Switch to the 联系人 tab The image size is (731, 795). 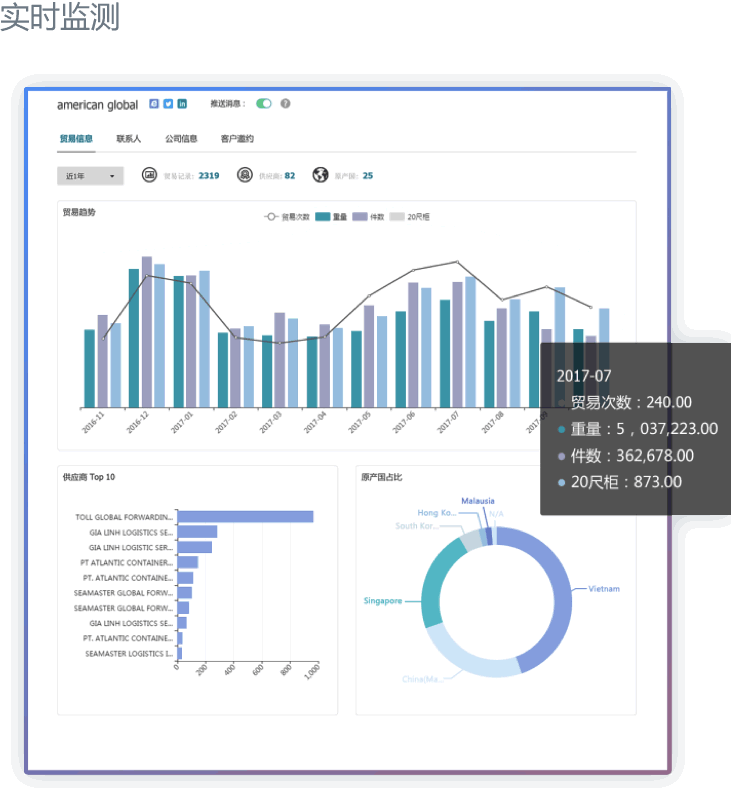tap(129, 139)
